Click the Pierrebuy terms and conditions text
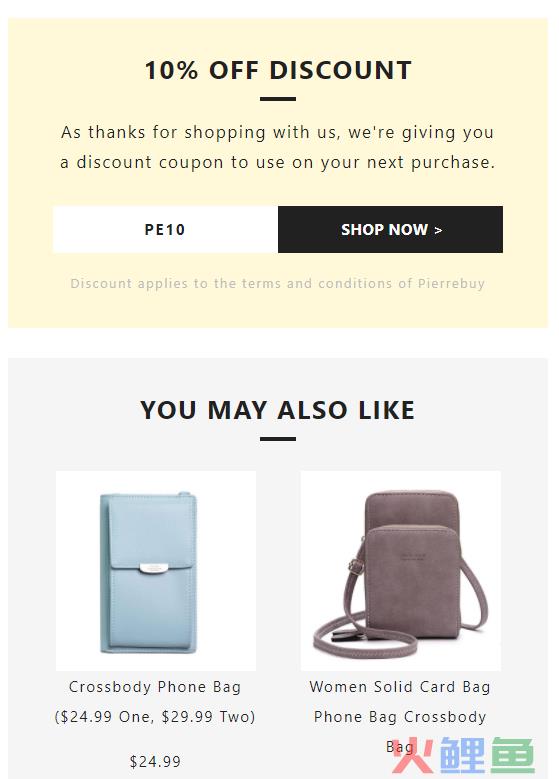The width and height of the screenshot is (559, 779). coord(278,283)
